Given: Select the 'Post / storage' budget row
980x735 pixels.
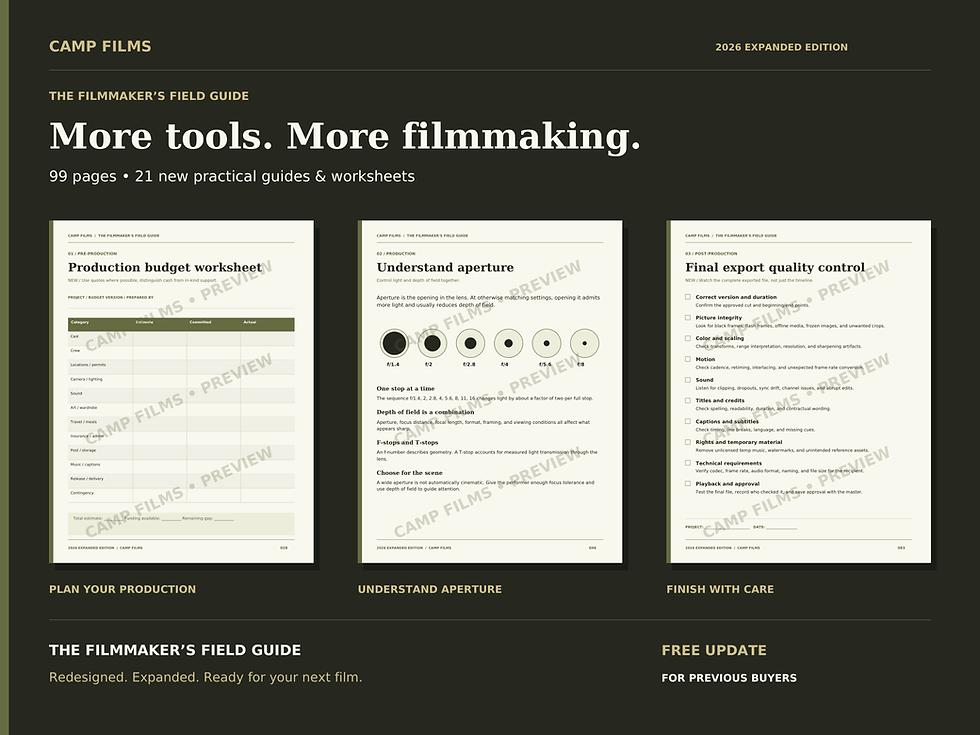Looking at the screenshot, I should point(181,452).
